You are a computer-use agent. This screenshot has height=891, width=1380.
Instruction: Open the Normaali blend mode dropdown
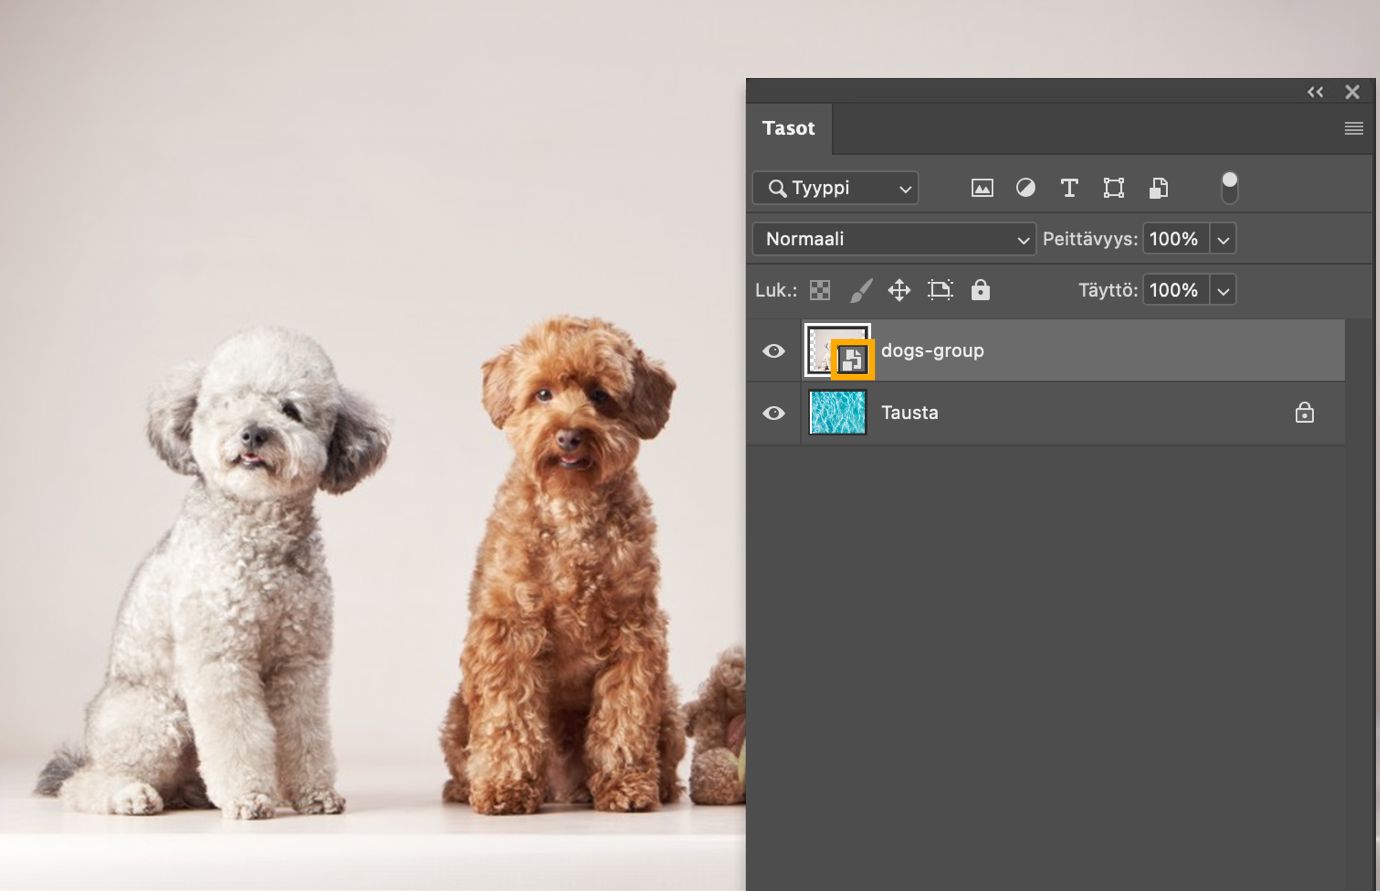click(894, 239)
